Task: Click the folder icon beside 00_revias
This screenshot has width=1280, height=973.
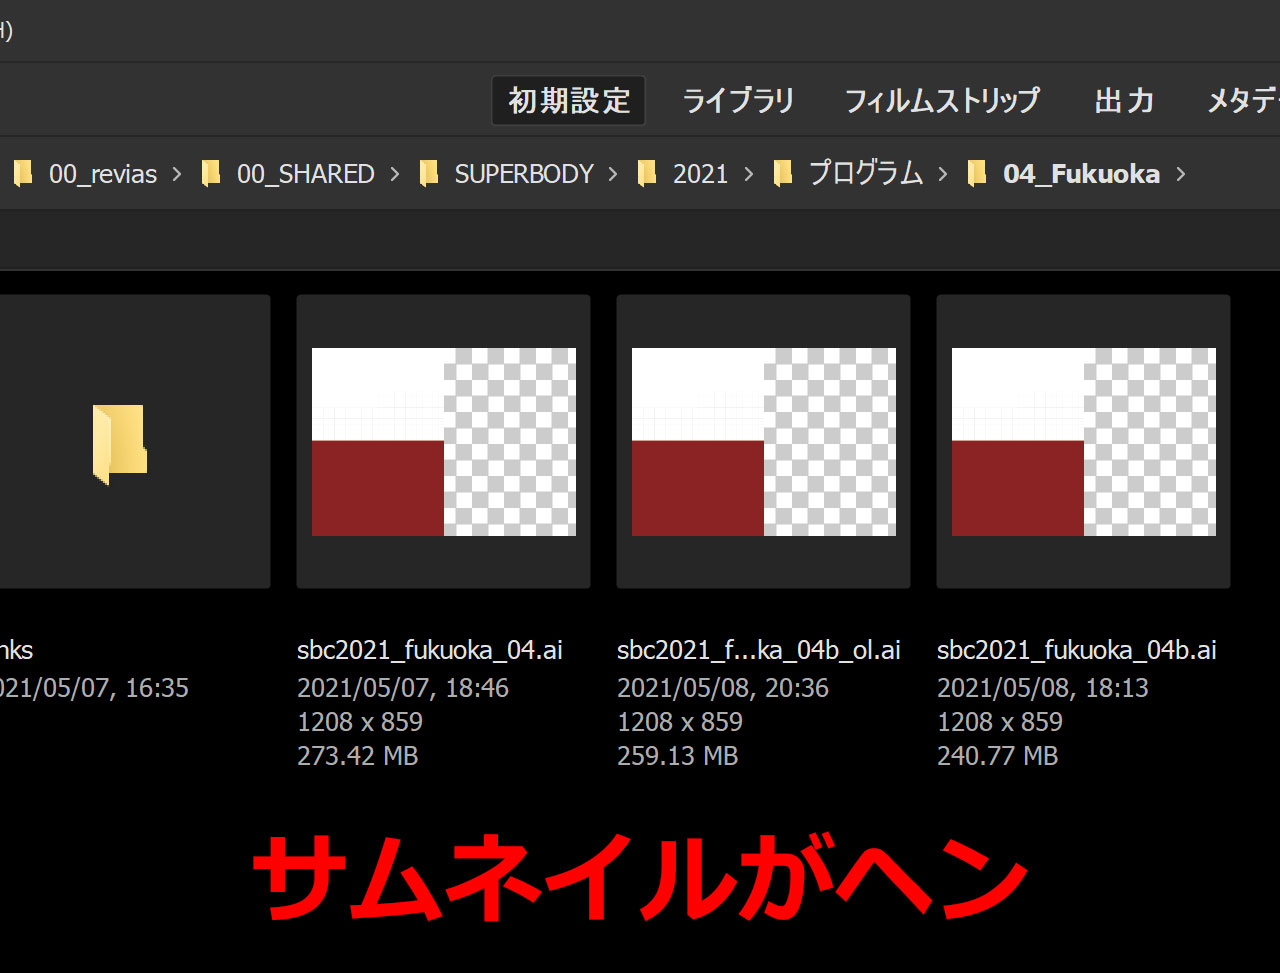Action: [x=23, y=174]
